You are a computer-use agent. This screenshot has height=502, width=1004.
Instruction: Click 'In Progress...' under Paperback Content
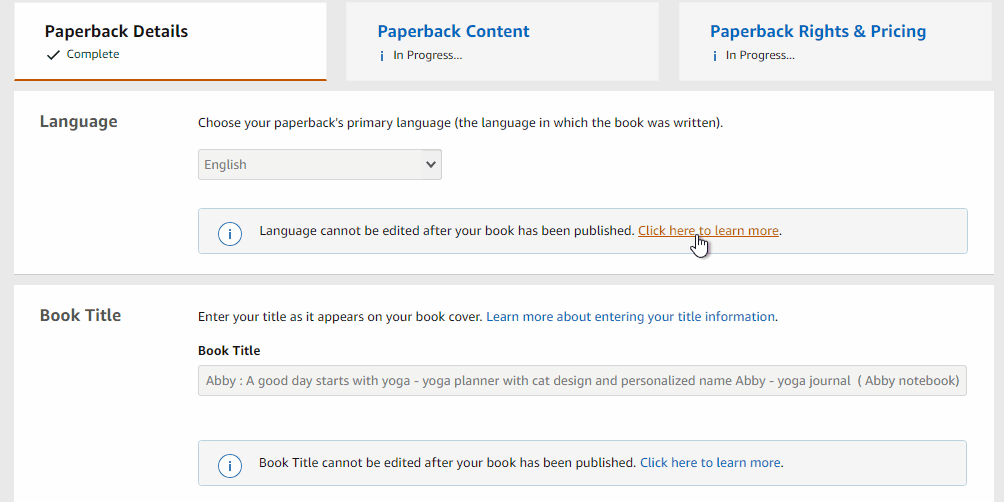pos(428,56)
